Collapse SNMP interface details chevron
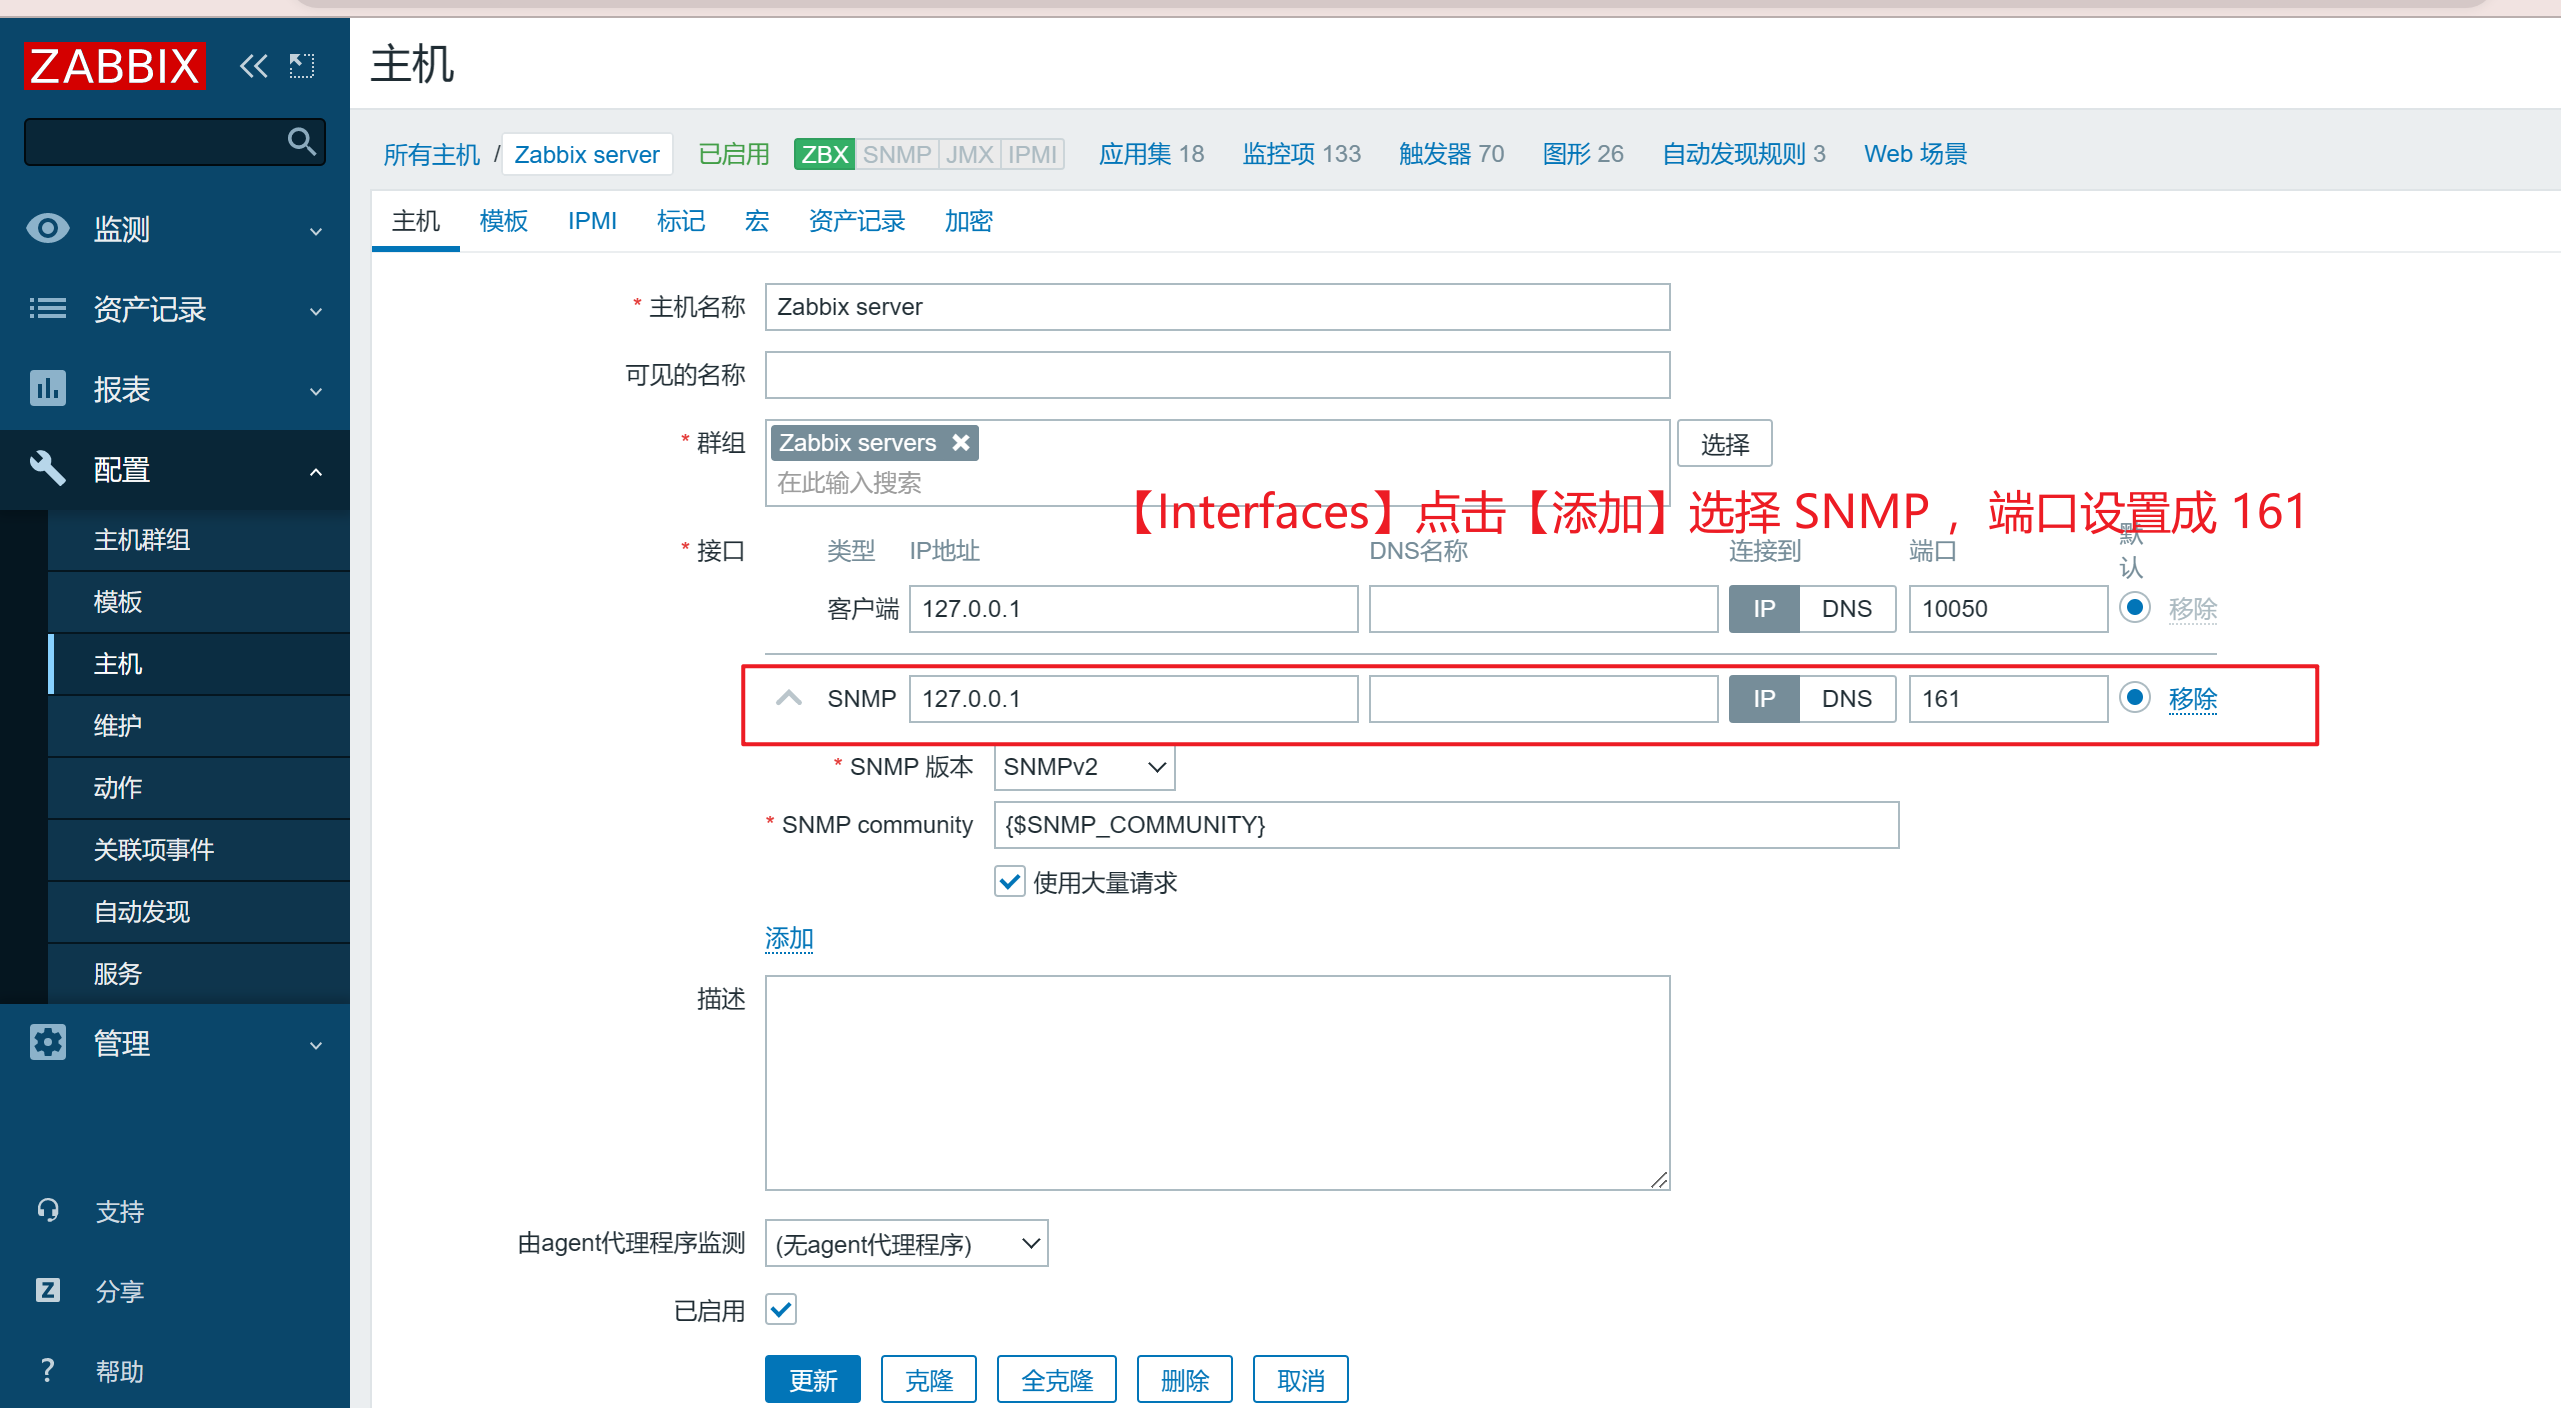This screenshot has width=2561, height=1408. pyautogui.click(x=789, y=698)
